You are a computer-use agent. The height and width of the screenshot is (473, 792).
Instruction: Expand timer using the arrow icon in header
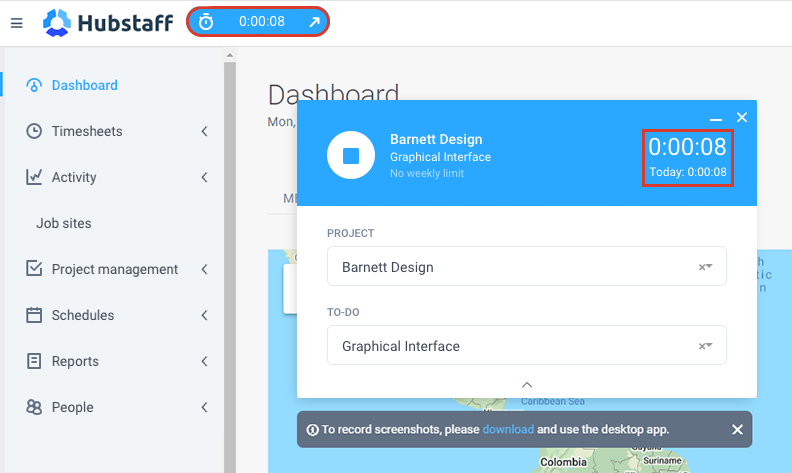tap(314, 22)
